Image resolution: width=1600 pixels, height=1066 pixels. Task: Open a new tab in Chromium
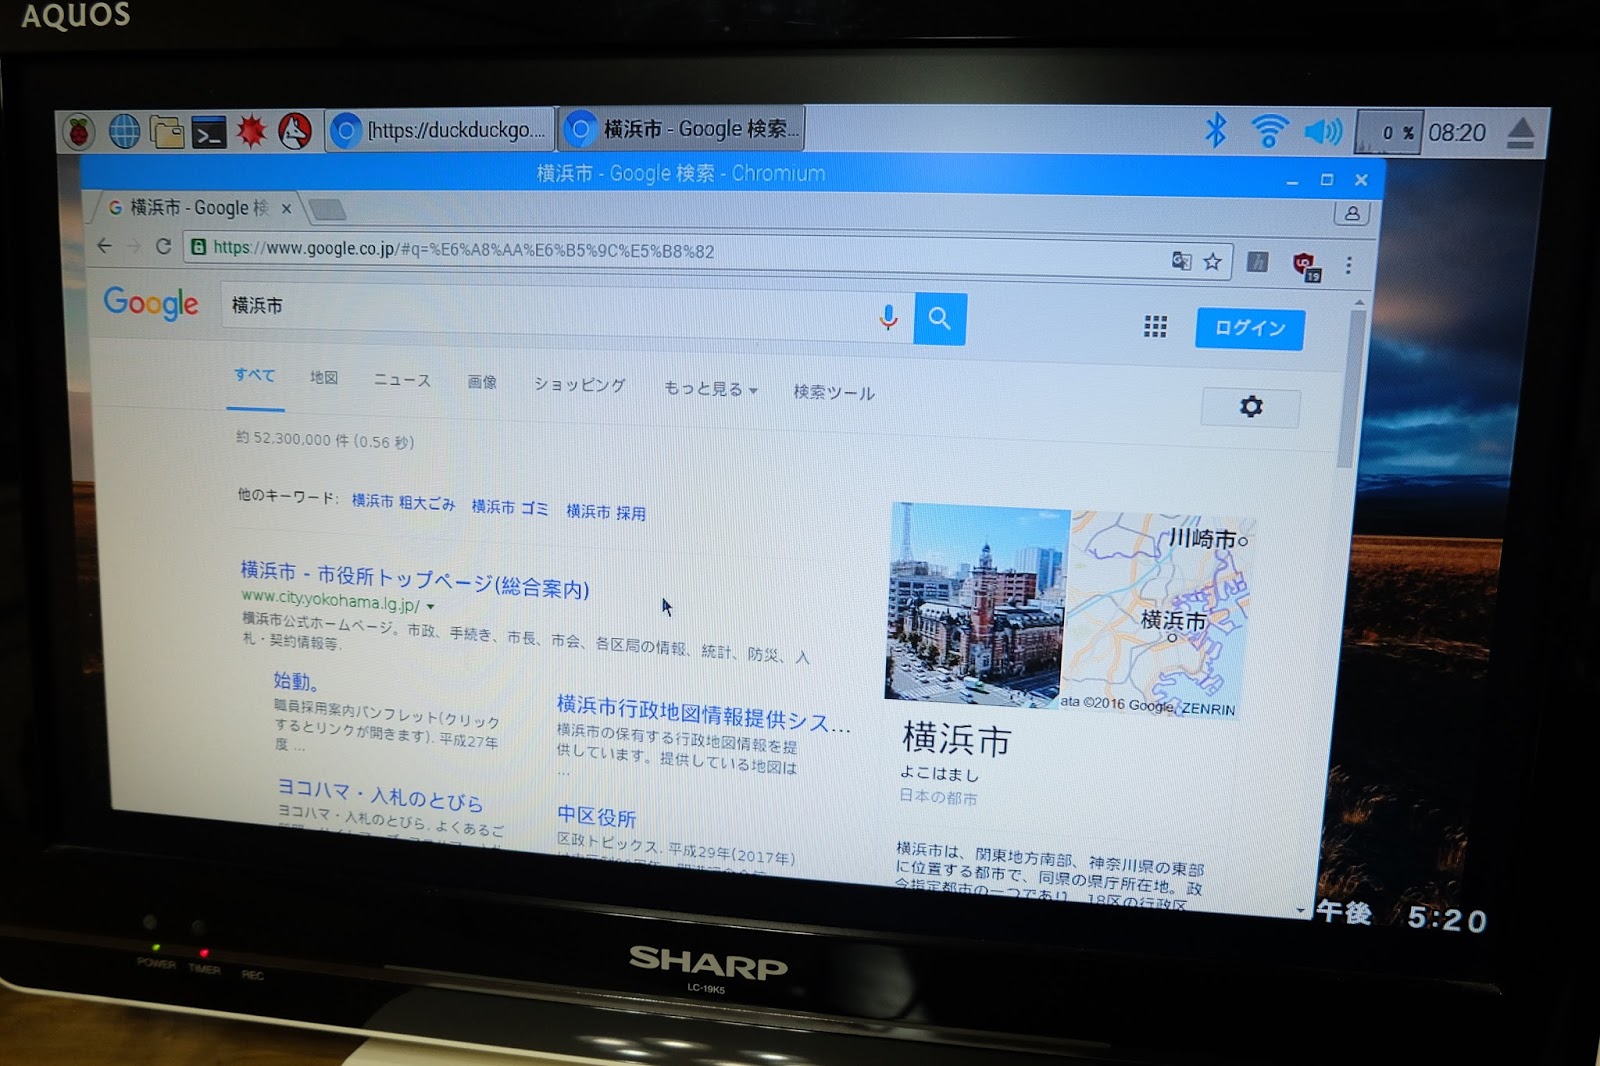[327, 209]
